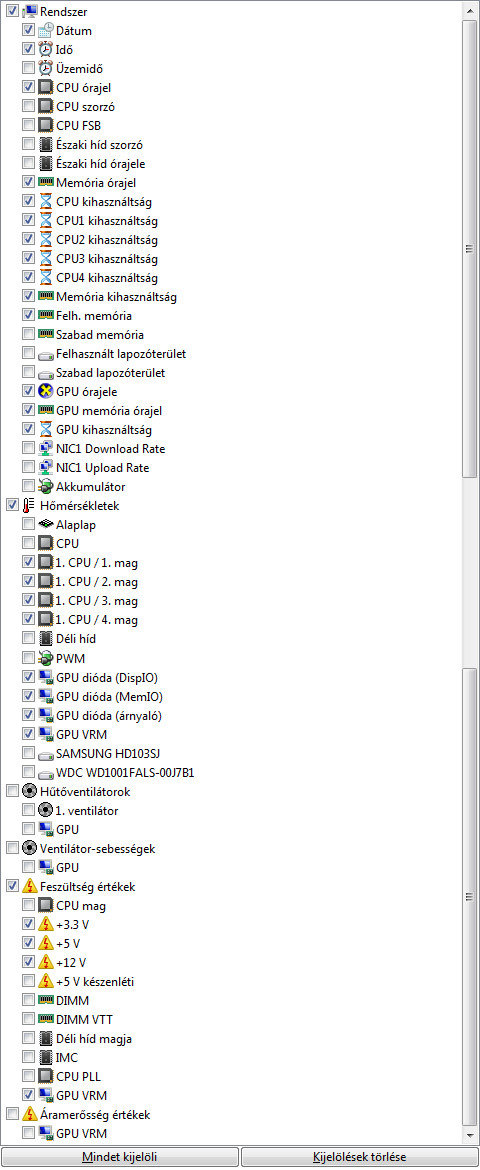Select GPU label under Hűtőventilátorok

click(68, 829)
